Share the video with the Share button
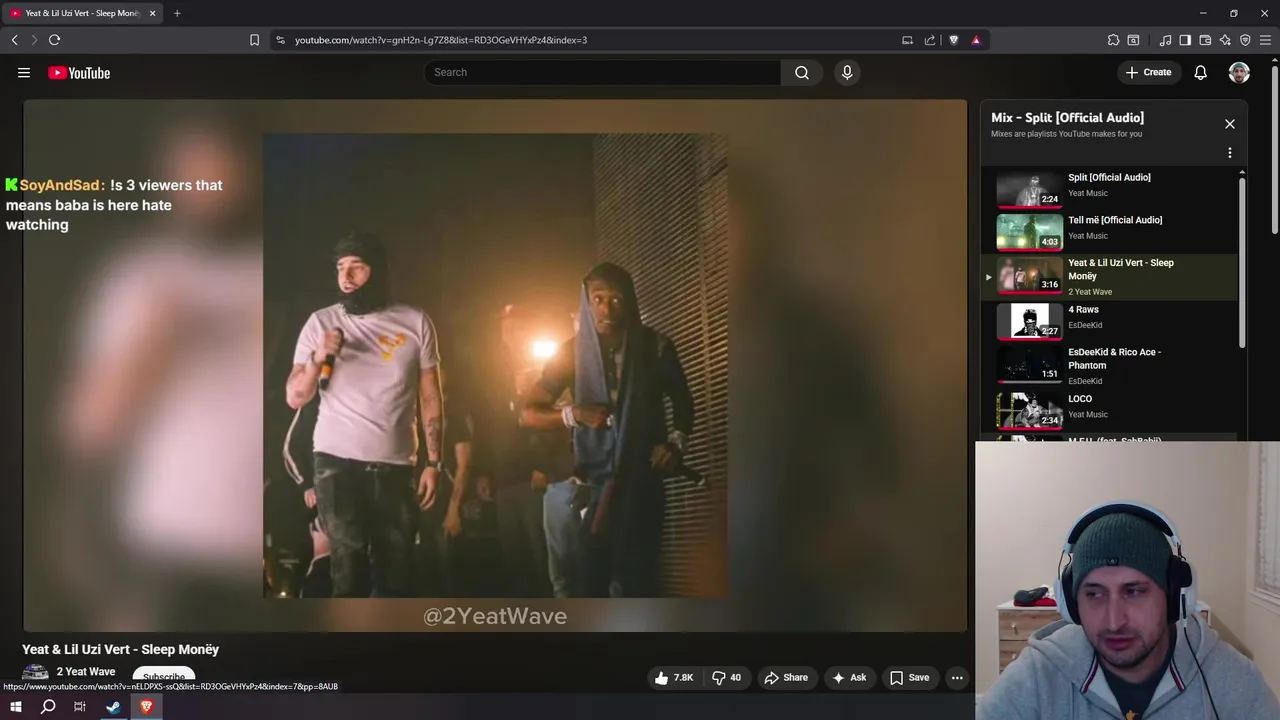Image resolution: width=1280 pixels, height=720 pixels. (786, 678)
